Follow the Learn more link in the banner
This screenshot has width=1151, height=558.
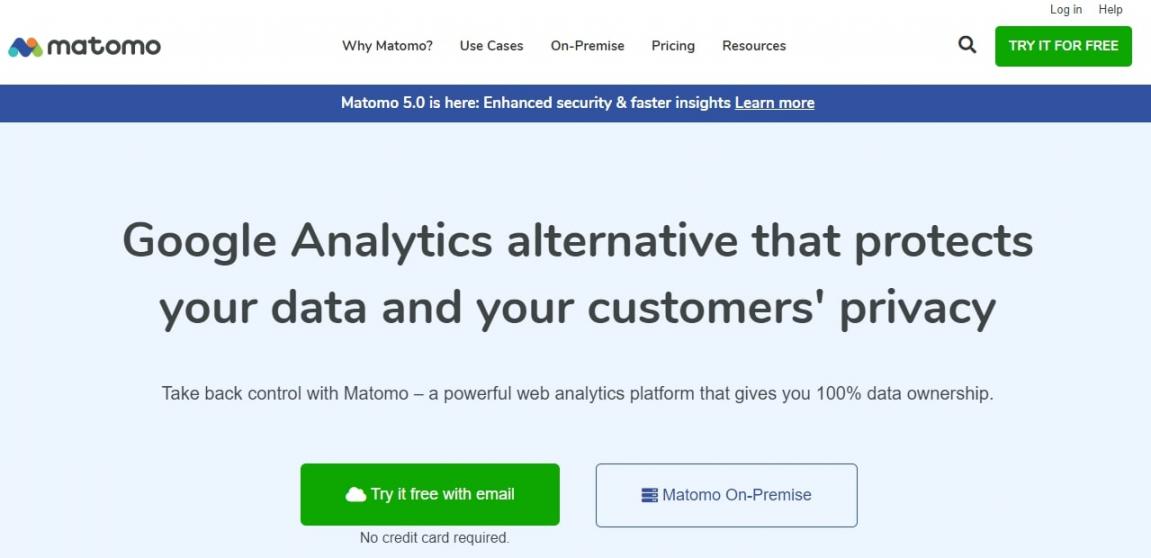[774, 103]
